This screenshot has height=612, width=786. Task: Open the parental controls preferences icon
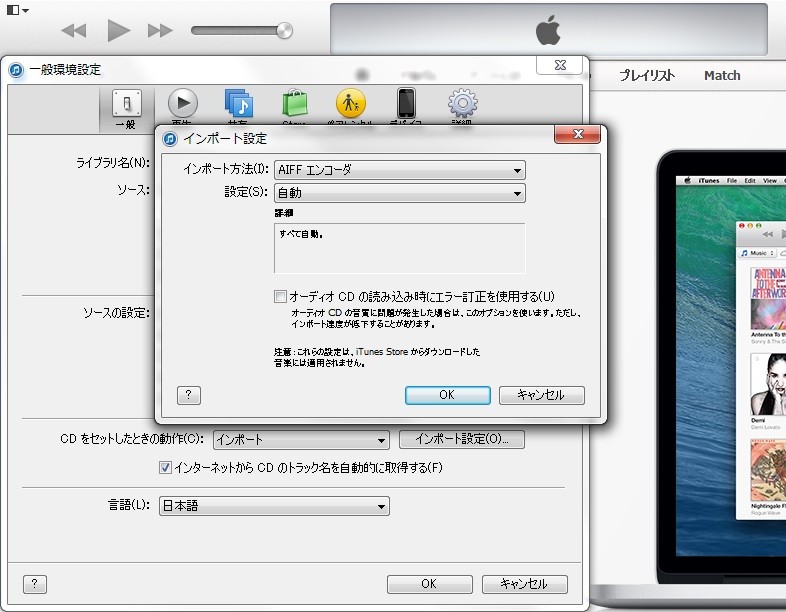[350, 103]
